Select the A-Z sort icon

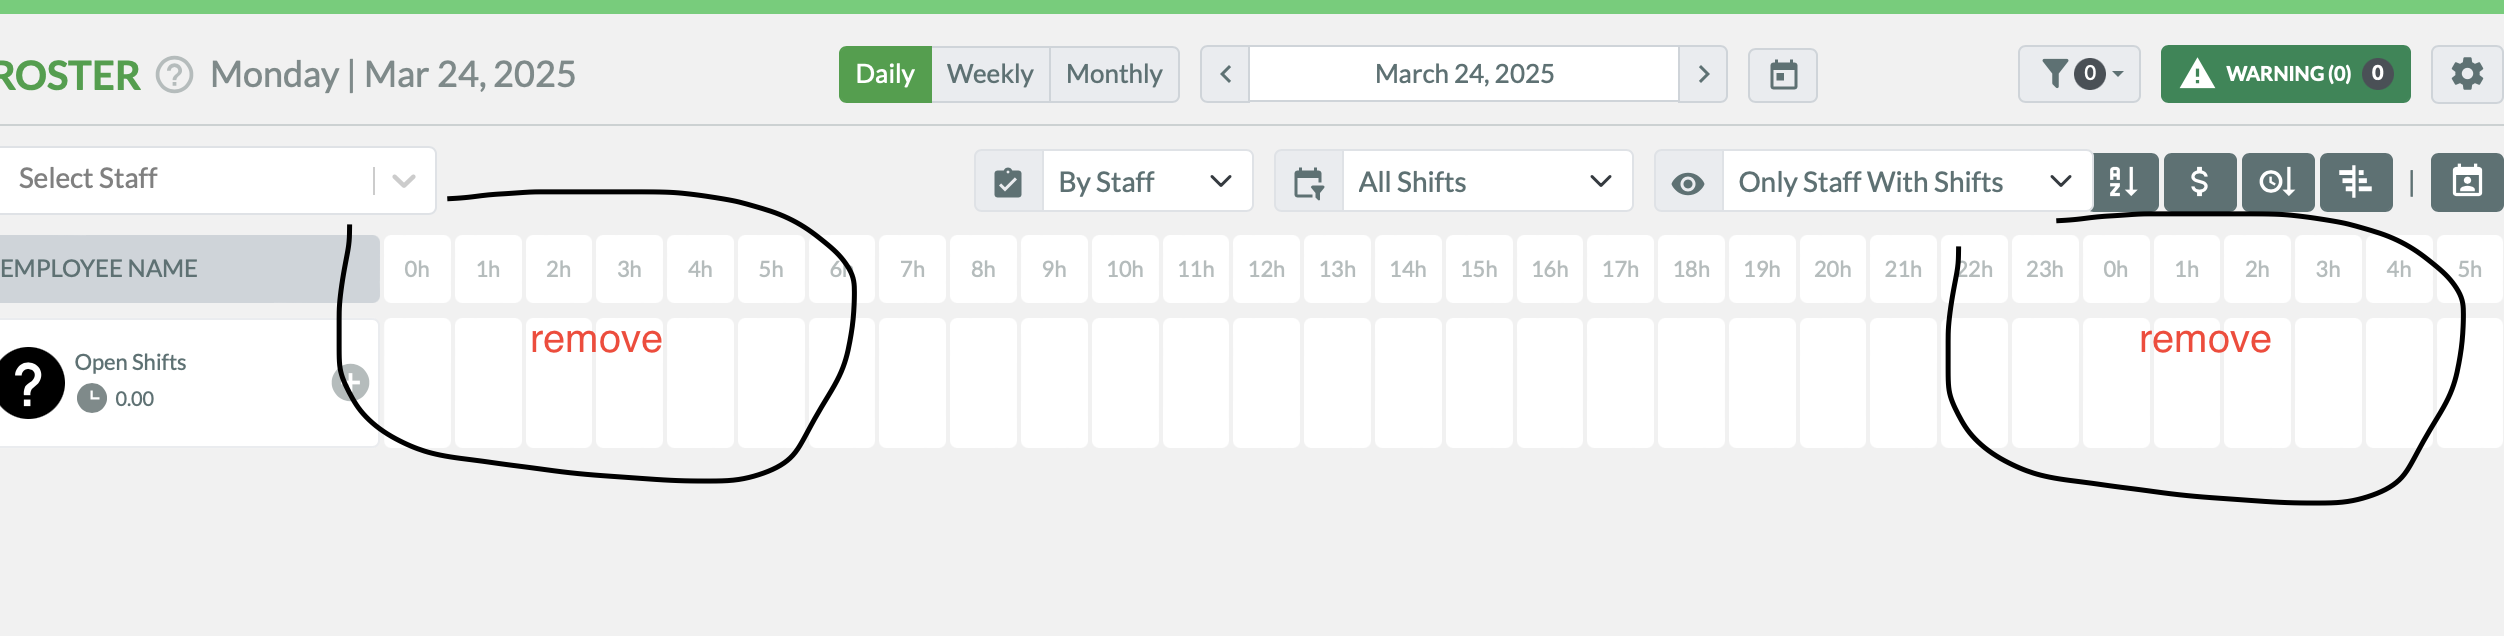pyautogui.click(x=2123, y=181)
